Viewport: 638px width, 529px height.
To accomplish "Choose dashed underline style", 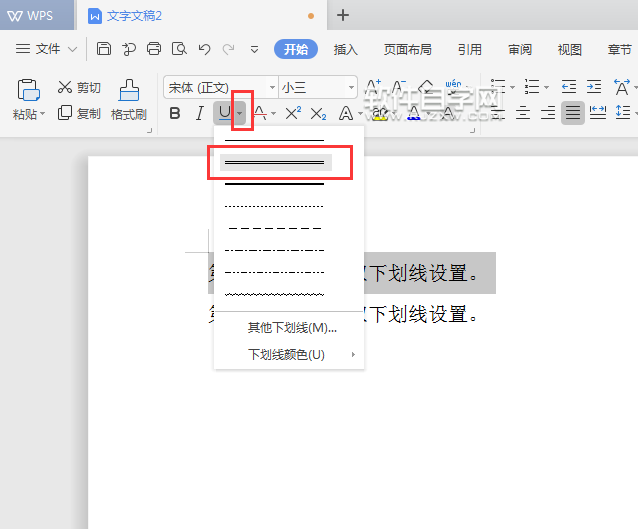I will pos(275,228).
